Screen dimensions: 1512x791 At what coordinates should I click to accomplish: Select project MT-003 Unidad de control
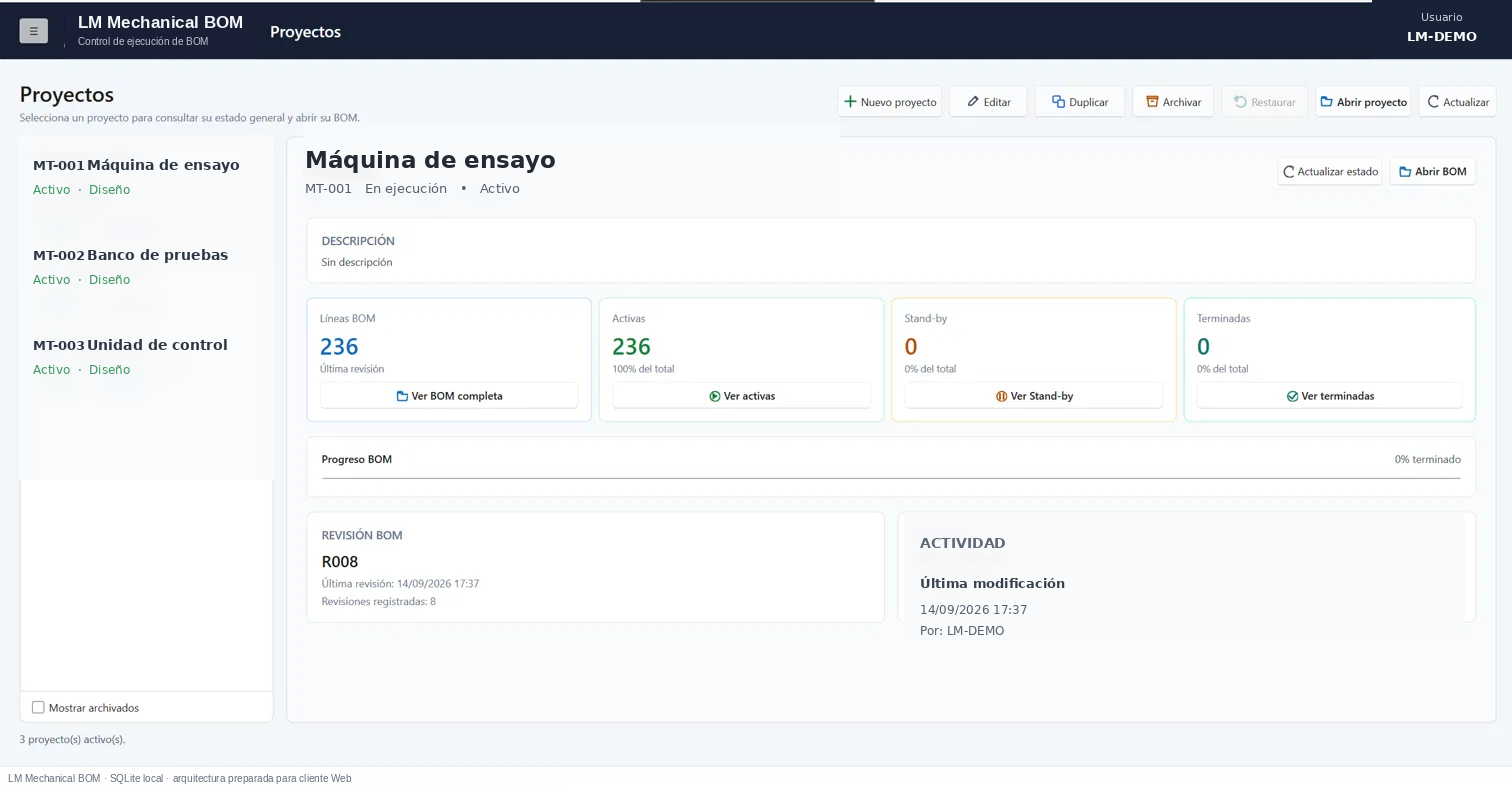point(146,356)
